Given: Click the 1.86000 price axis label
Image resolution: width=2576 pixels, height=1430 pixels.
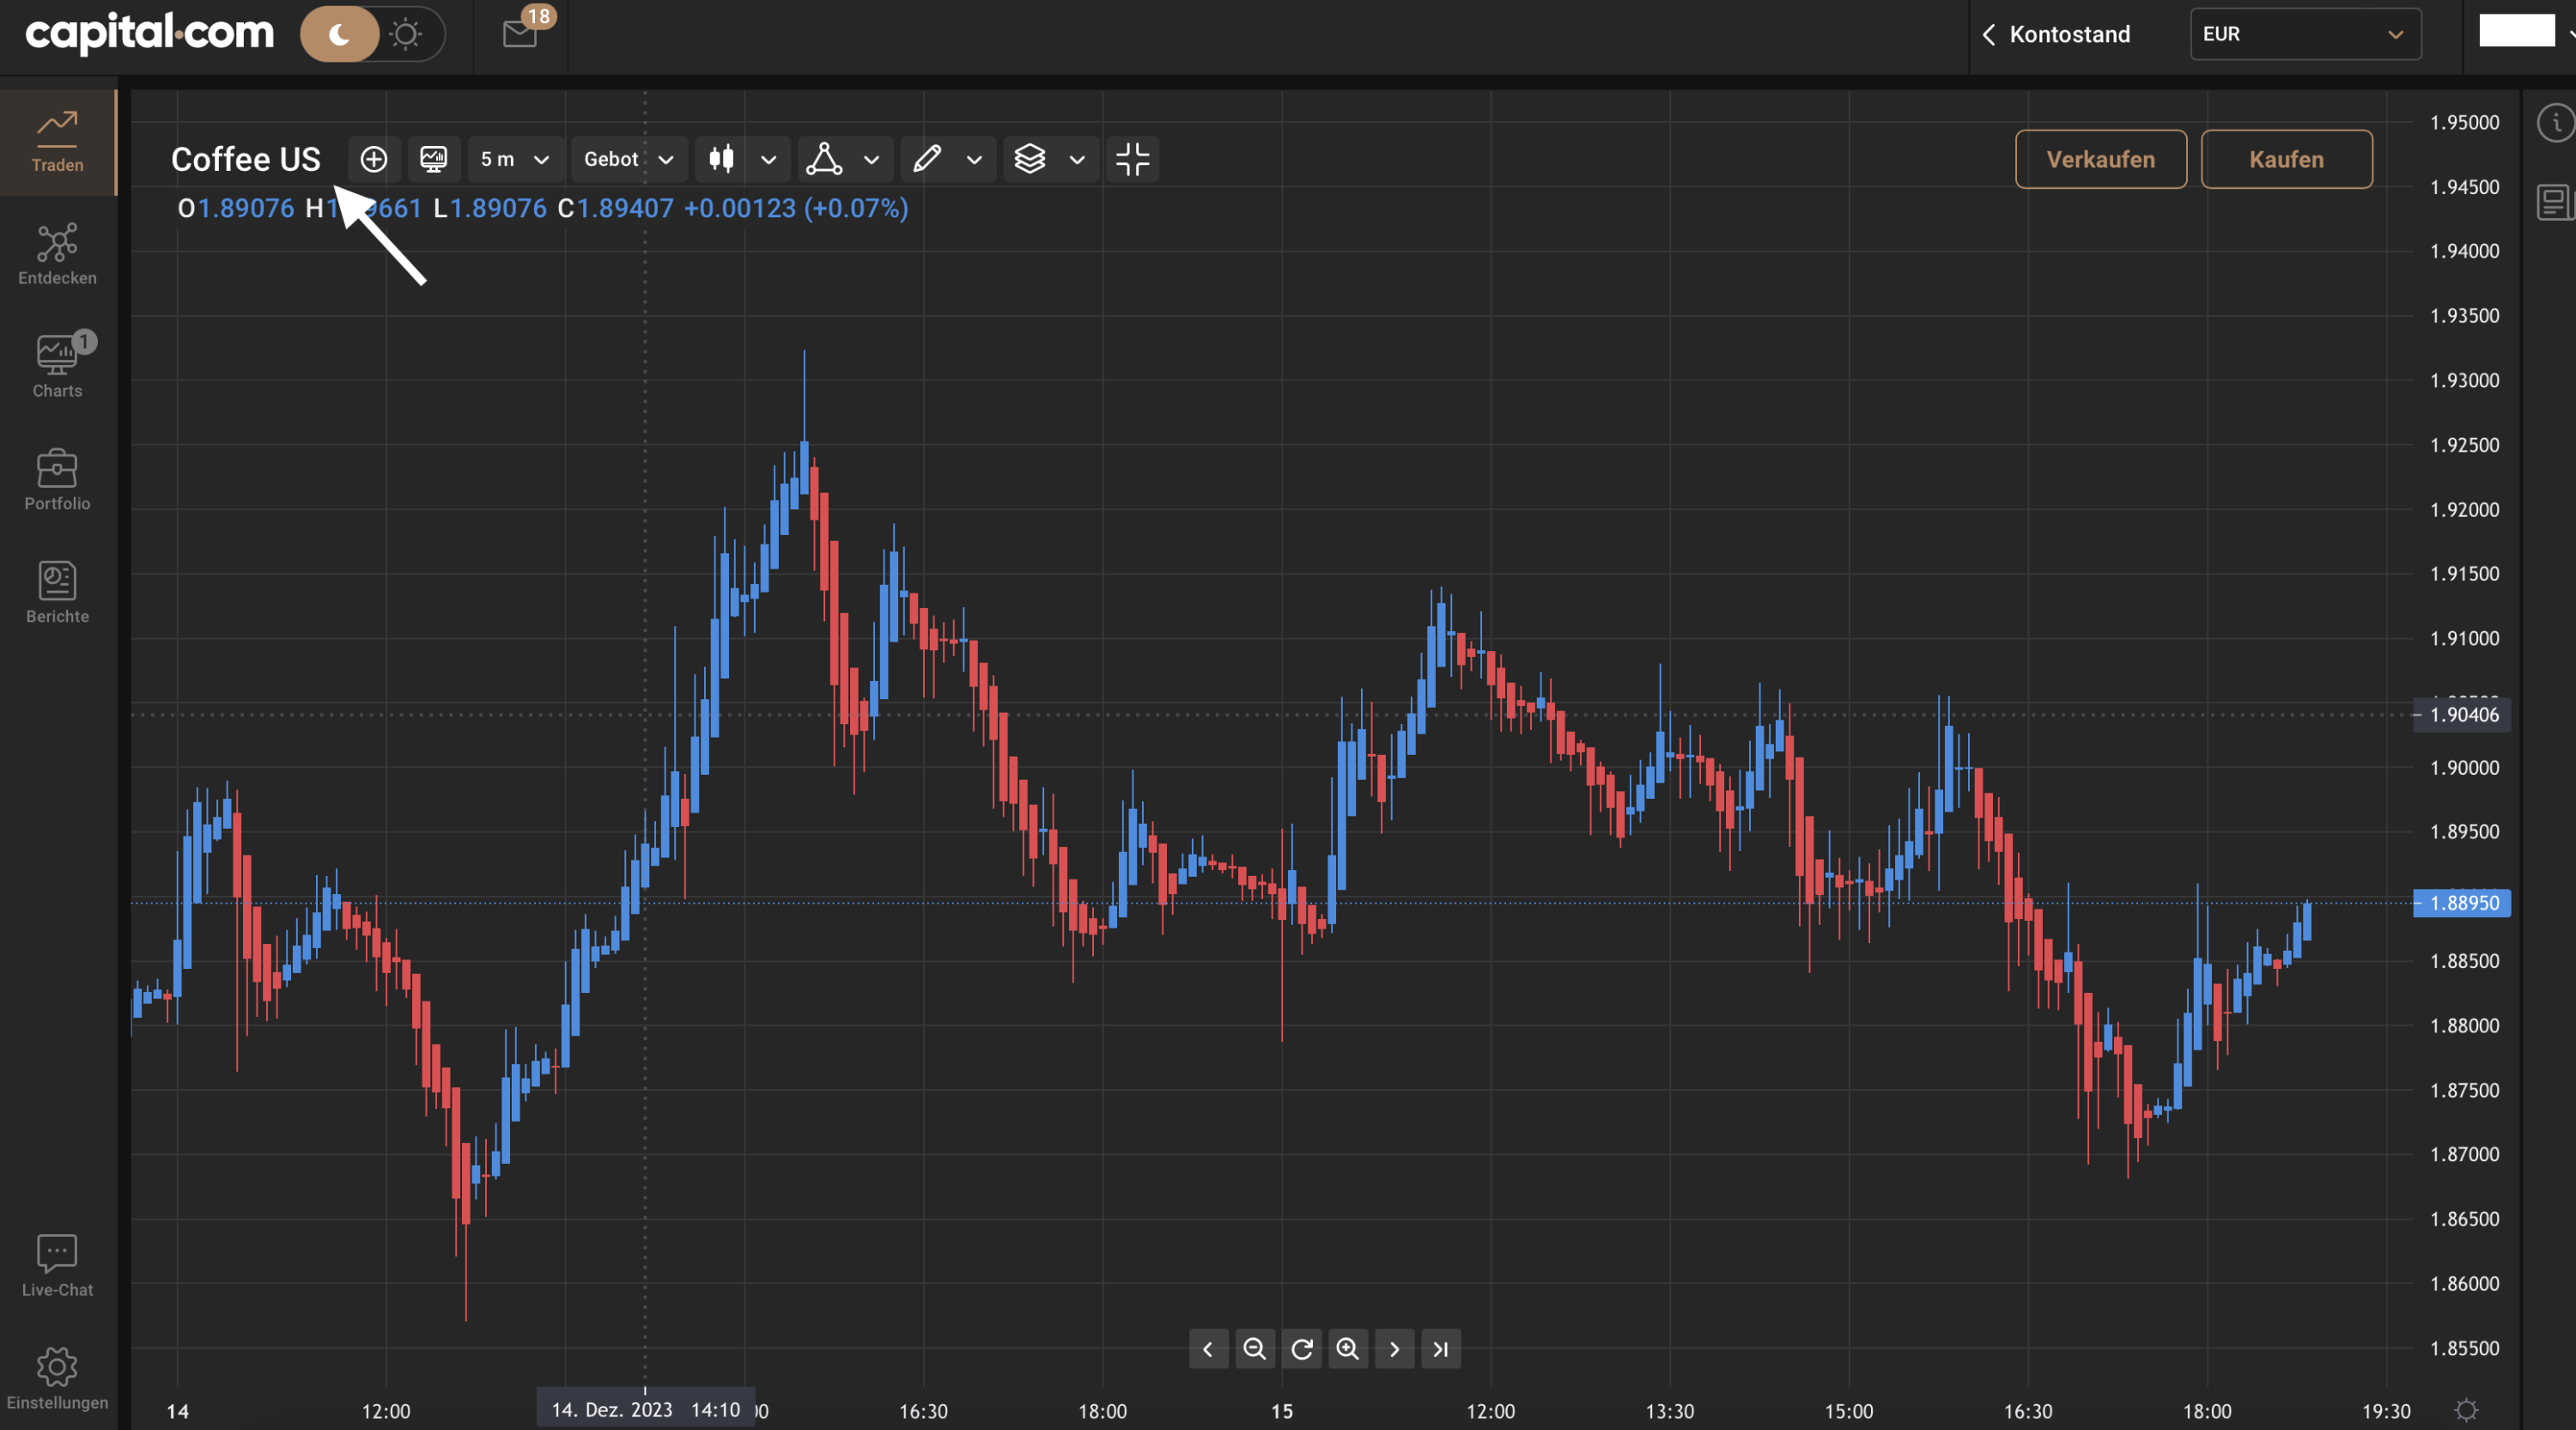Looking at the screenshot, I should (x=2464, y=1283).
